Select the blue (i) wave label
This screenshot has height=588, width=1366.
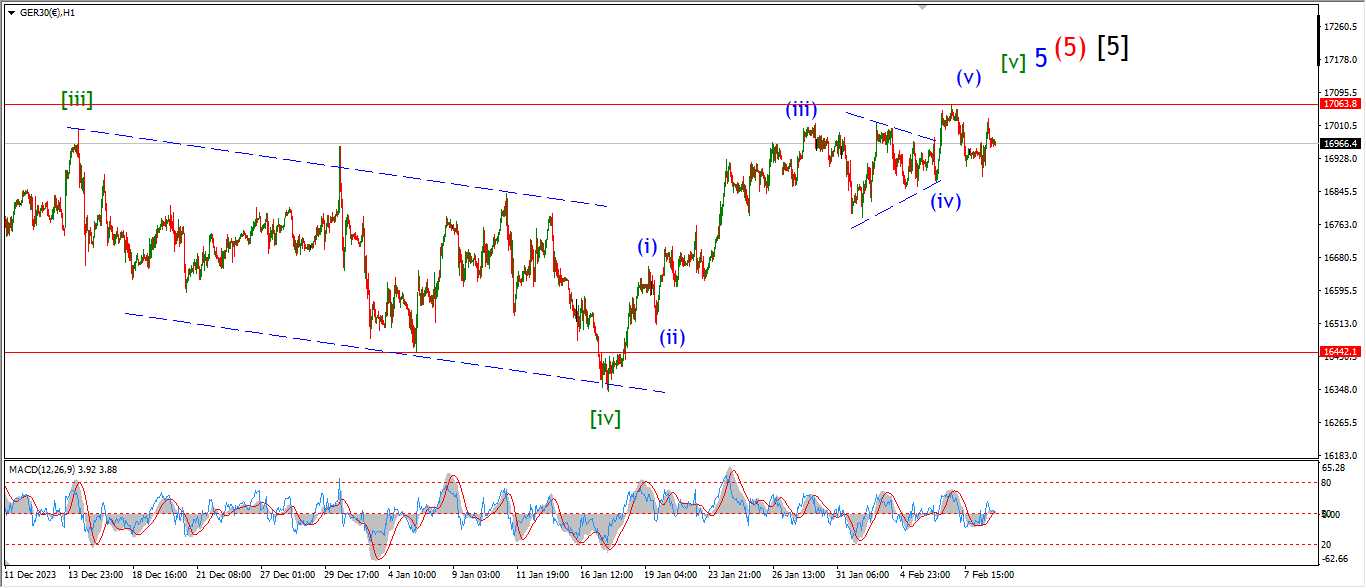[648, 246]
